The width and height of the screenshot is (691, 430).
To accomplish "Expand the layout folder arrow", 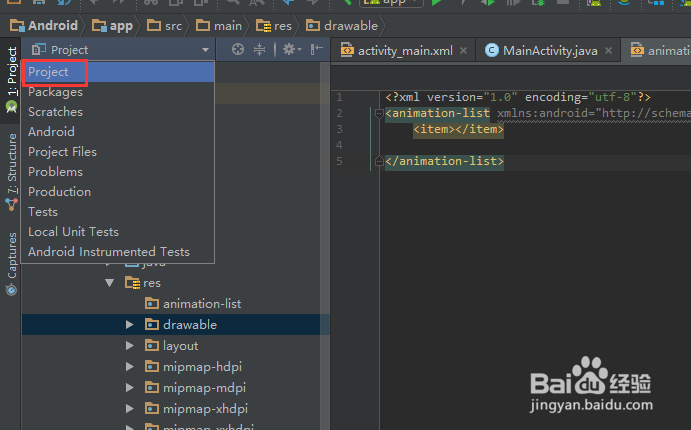I will click(x=130, y=345).
